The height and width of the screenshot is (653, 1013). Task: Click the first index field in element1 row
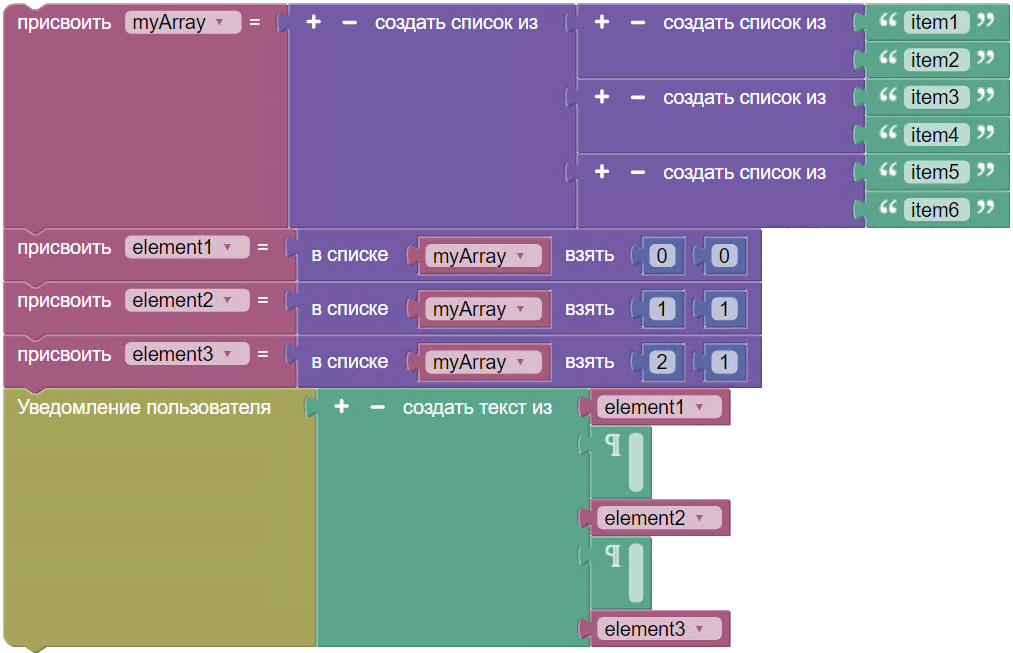coord(662,256)
